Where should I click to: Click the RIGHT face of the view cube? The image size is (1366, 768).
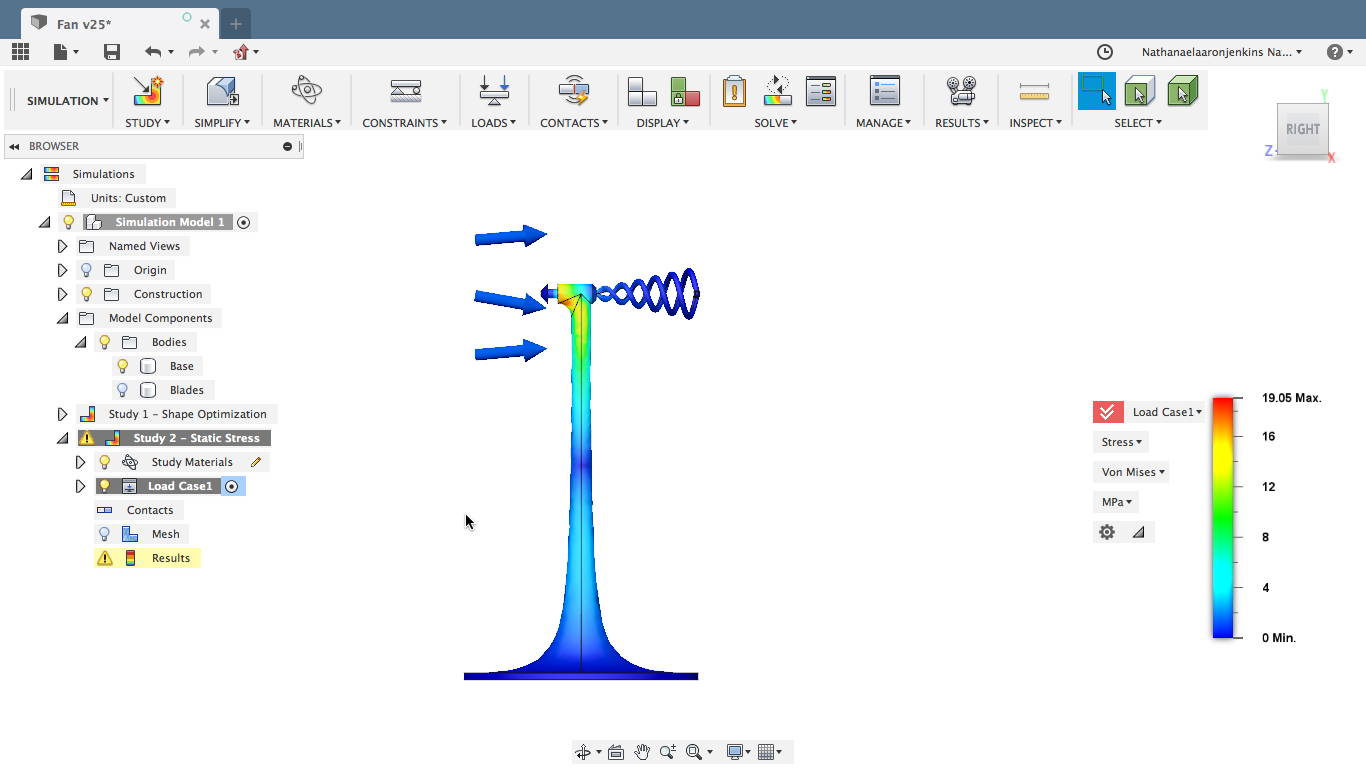[x=1303, y=129]
